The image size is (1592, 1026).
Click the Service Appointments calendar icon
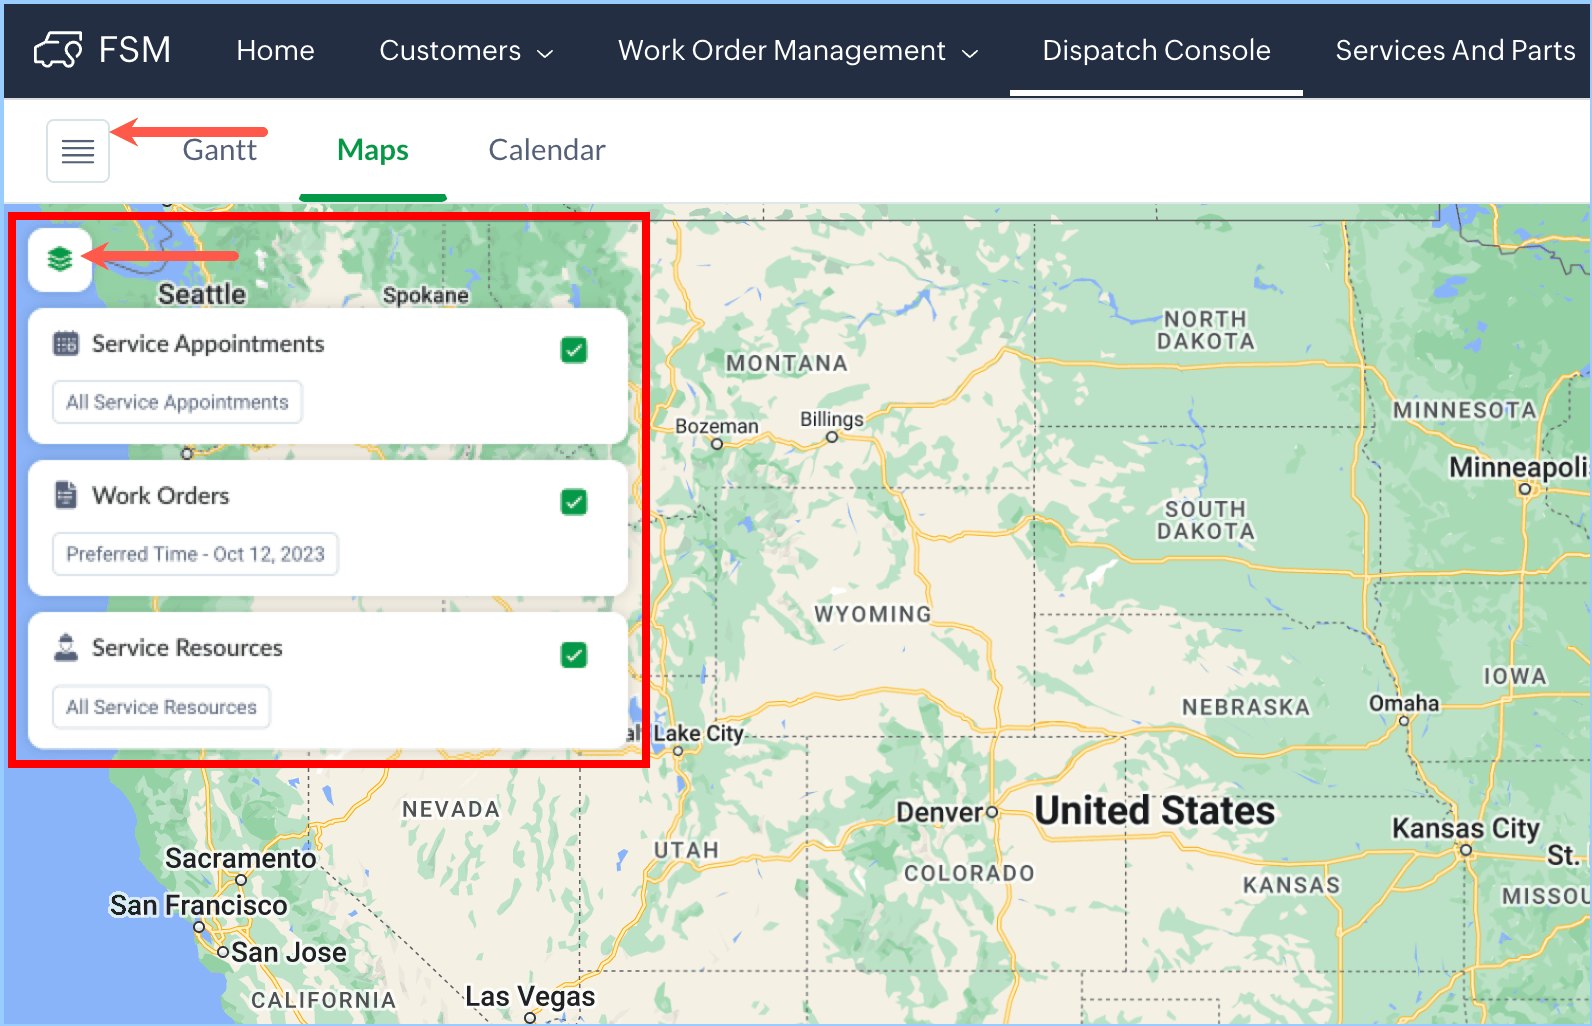(x=66, y=344)
